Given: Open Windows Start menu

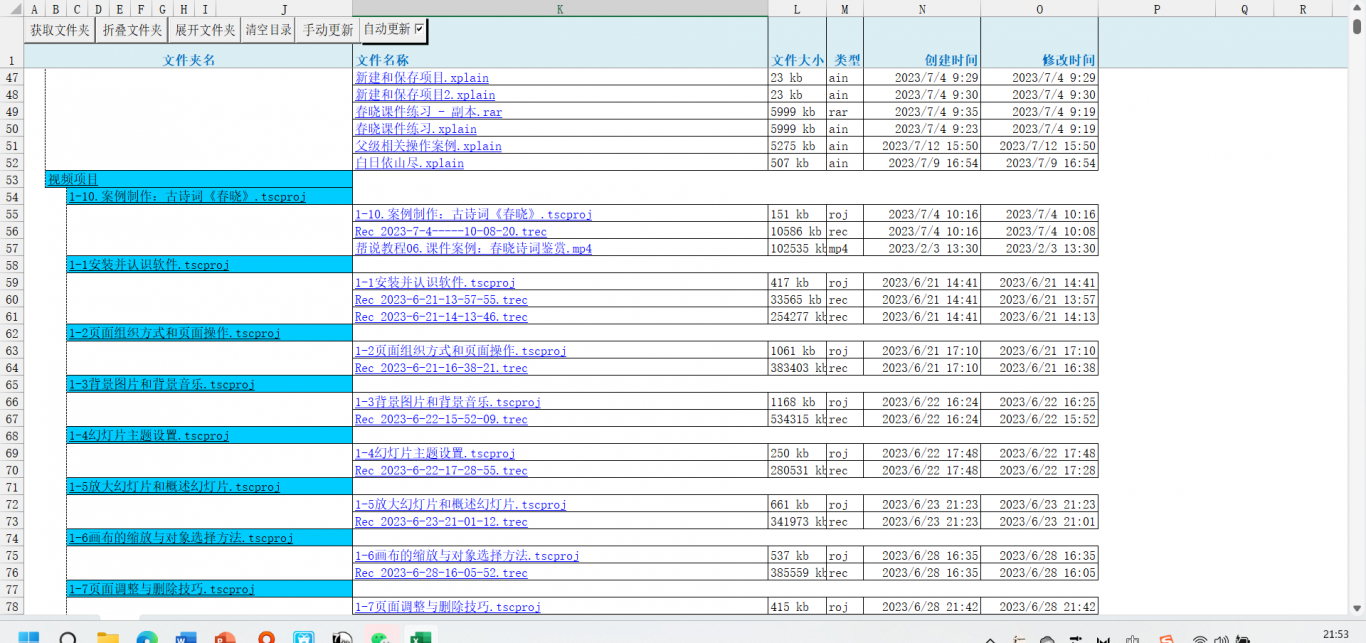Looking at the screenshot, I should coord(29,637).
